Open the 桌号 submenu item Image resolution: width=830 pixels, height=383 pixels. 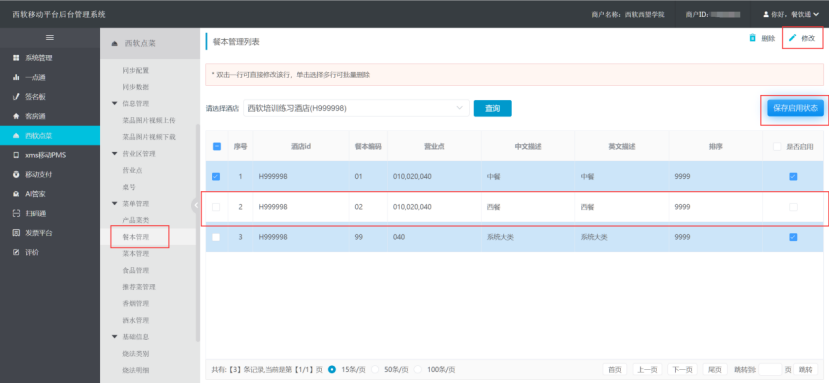click(x=129, y=187)
